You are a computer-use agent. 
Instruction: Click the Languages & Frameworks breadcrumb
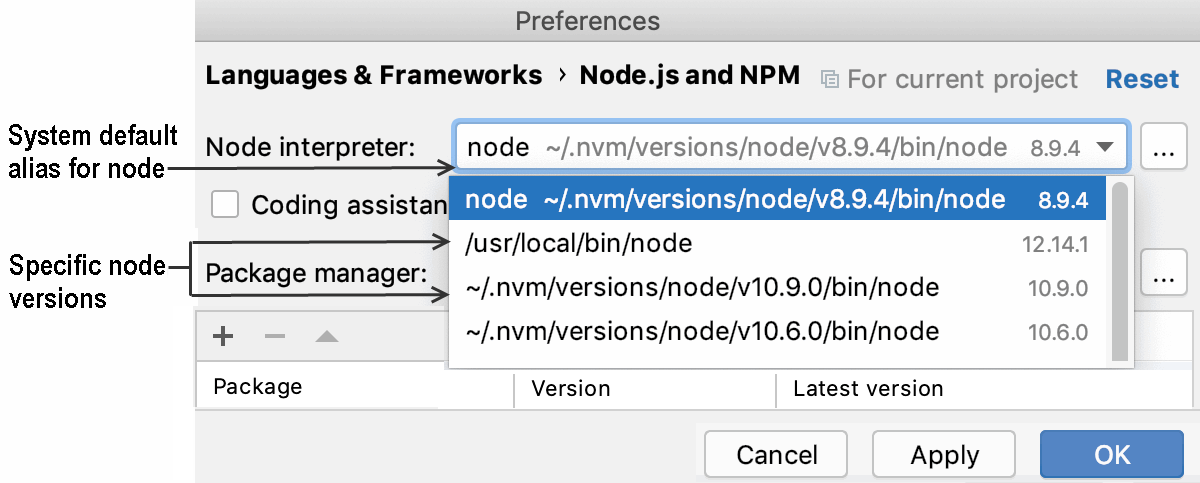(x=373, y=76)
